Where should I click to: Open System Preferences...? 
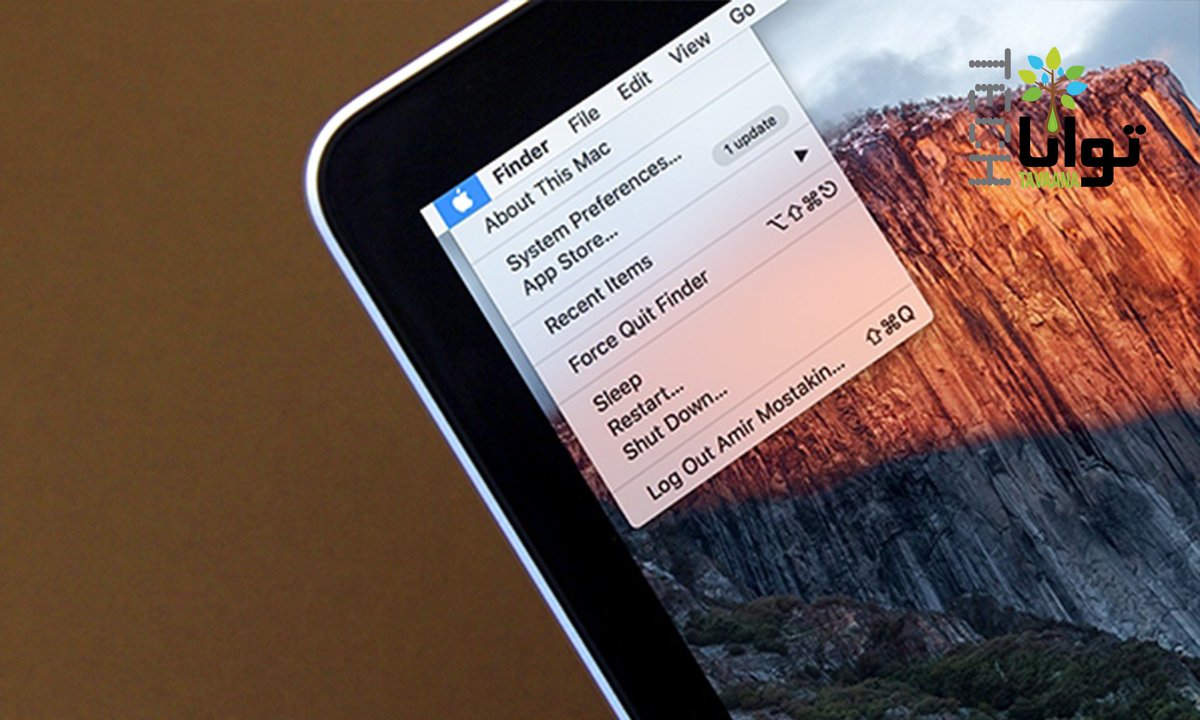pyautogui.click(x=595, y=212)
